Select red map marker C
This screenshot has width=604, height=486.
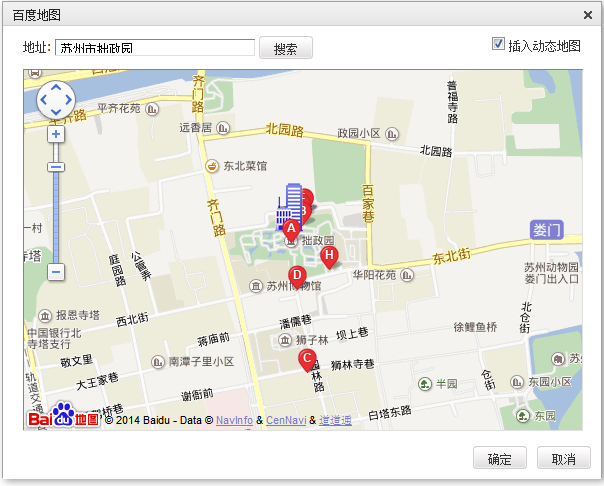pos(307,358)
